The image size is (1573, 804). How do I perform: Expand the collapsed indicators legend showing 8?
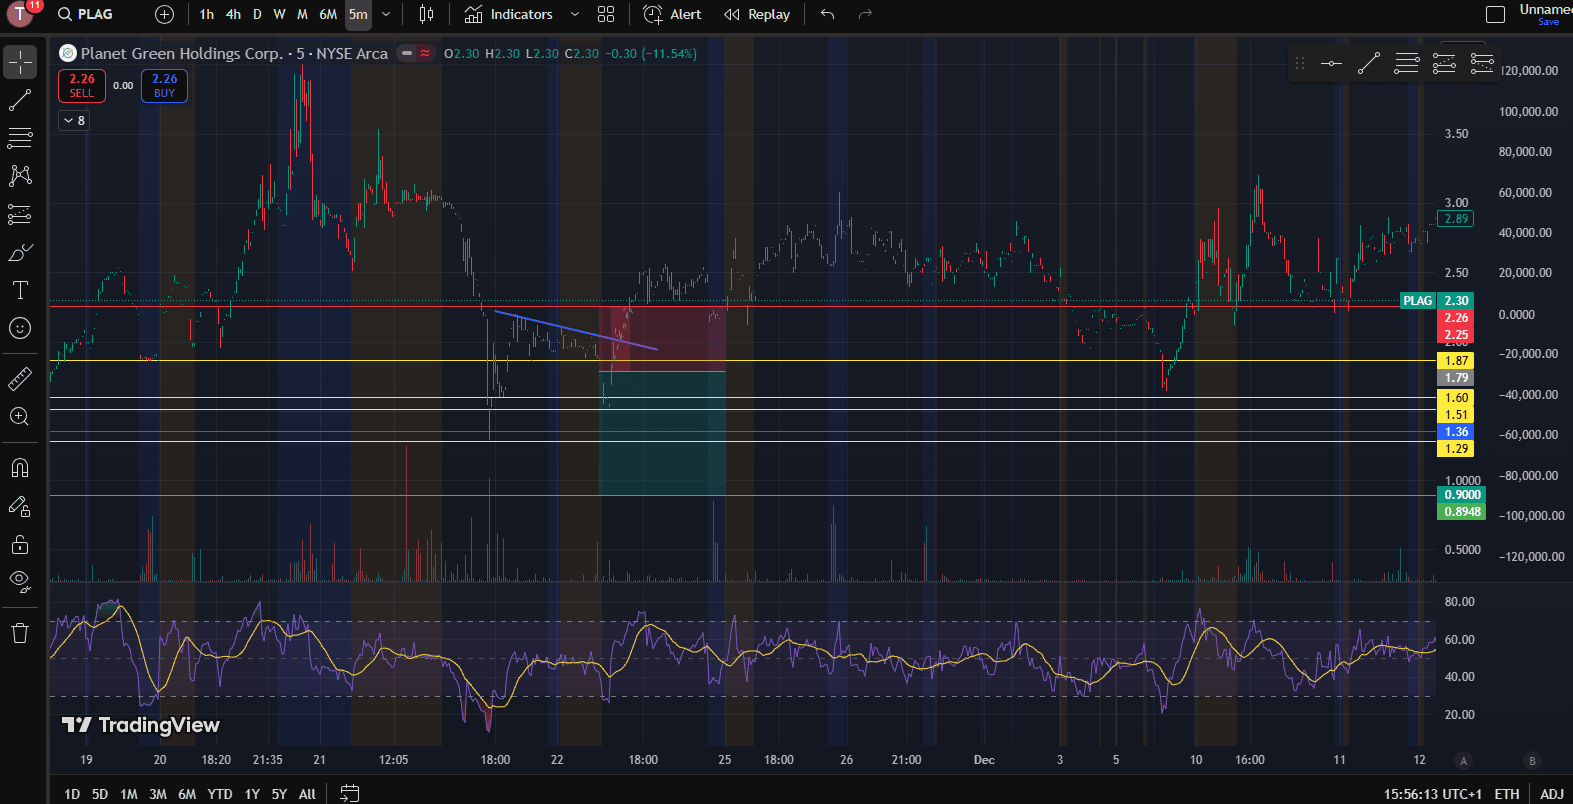coord(75,120)
